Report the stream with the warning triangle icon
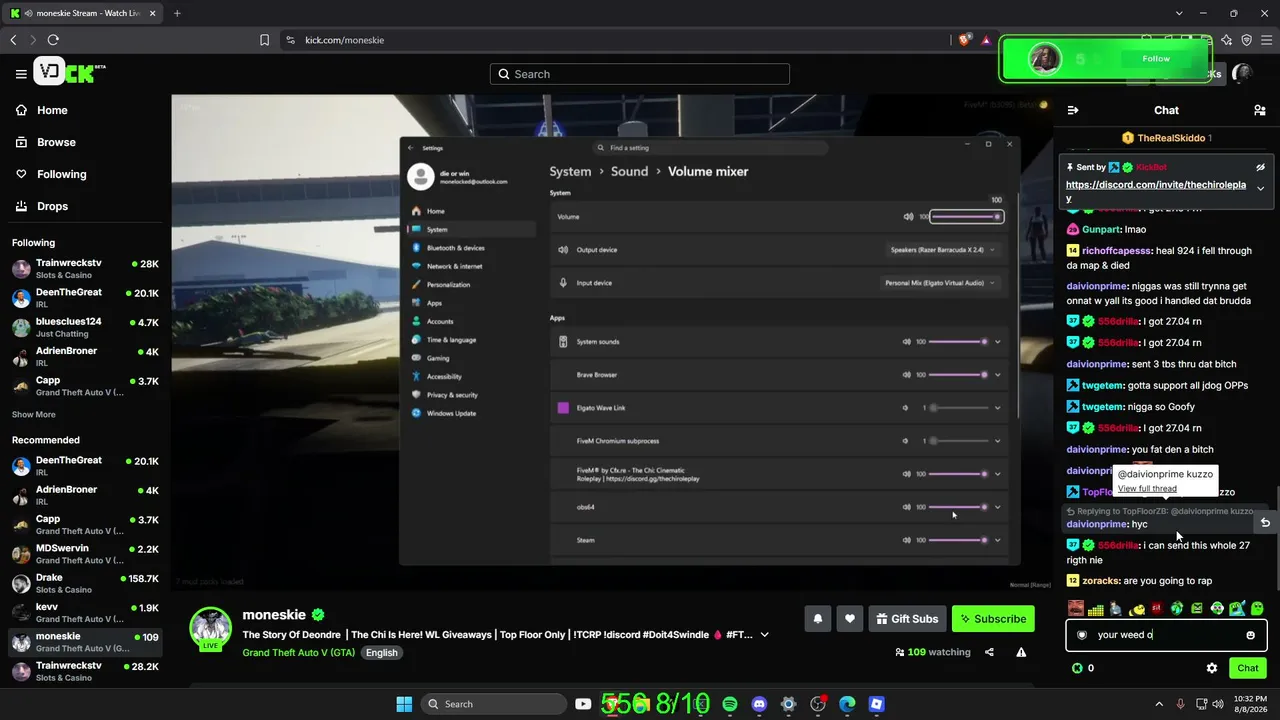The height and width of the screenshot is (720, 1280). 1021,652
